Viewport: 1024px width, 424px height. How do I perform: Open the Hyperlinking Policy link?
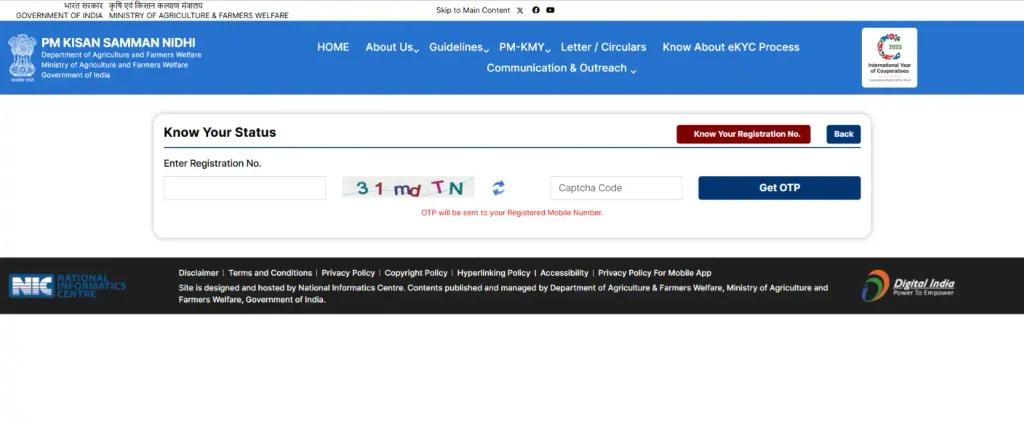(x=494, y=273)
